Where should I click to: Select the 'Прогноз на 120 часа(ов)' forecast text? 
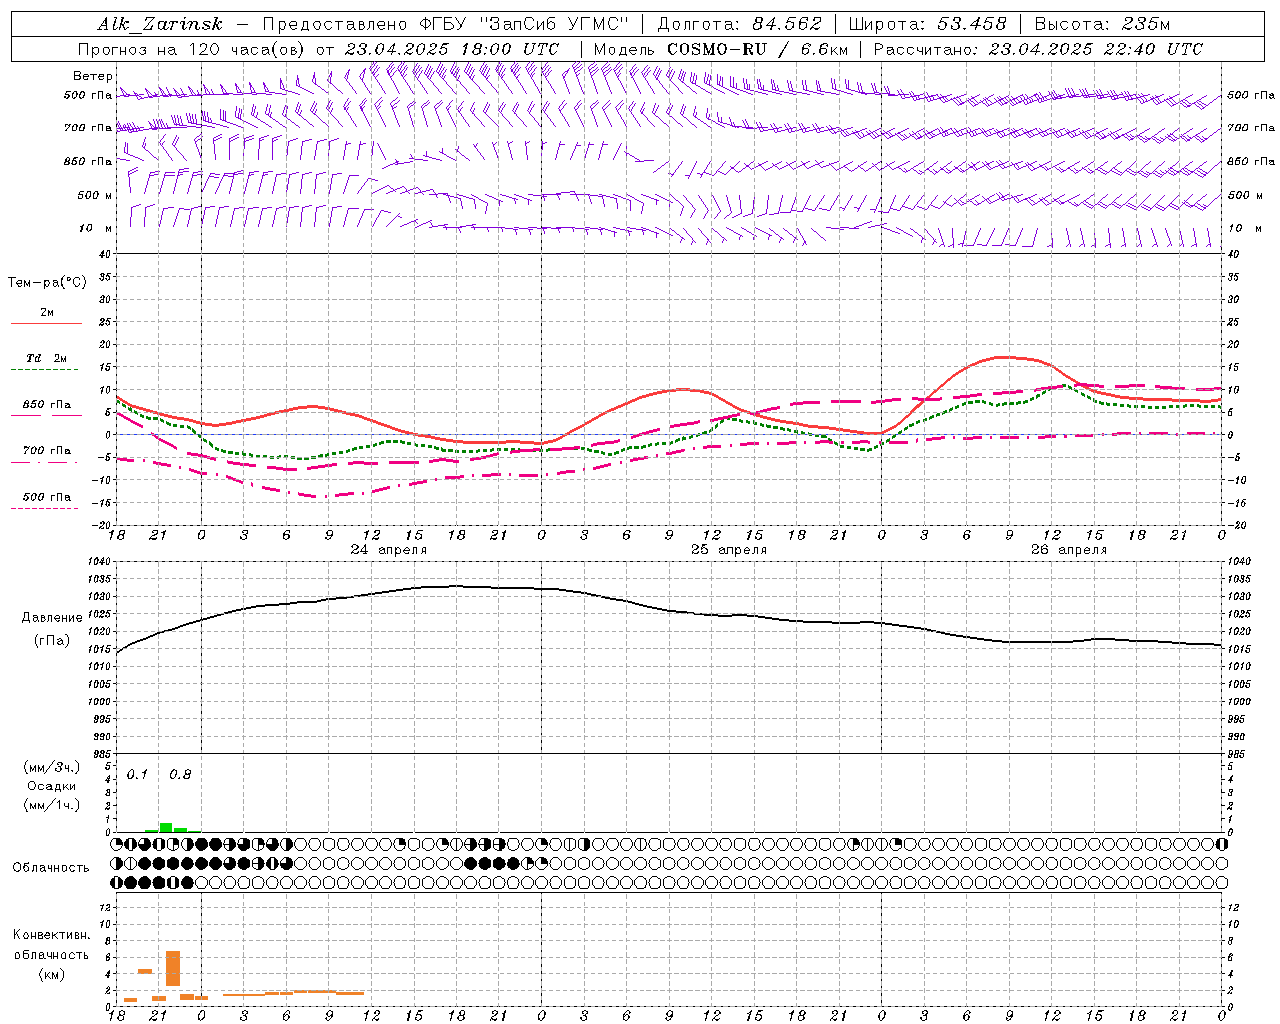click(x=190, y=49)
